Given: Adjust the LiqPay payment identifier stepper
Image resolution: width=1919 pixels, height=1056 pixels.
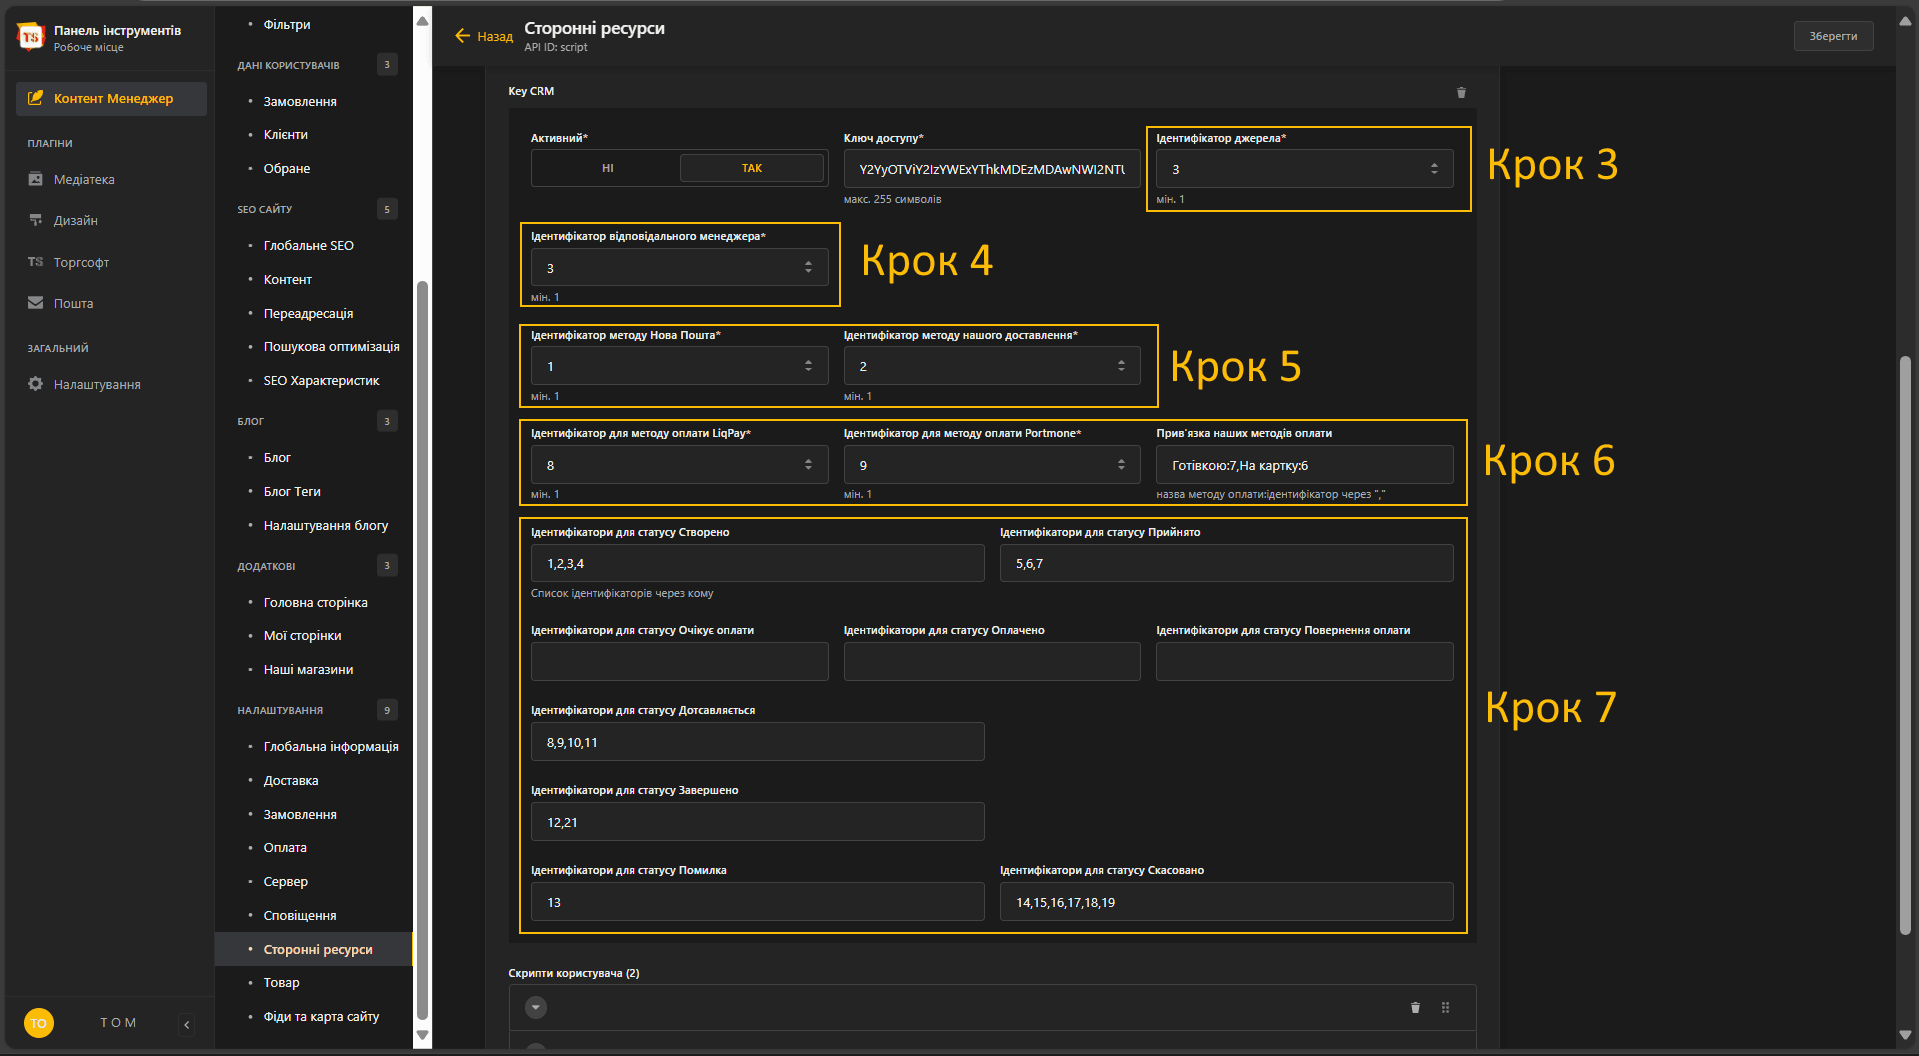Looking at the screenshot, I should pos(808,465).
